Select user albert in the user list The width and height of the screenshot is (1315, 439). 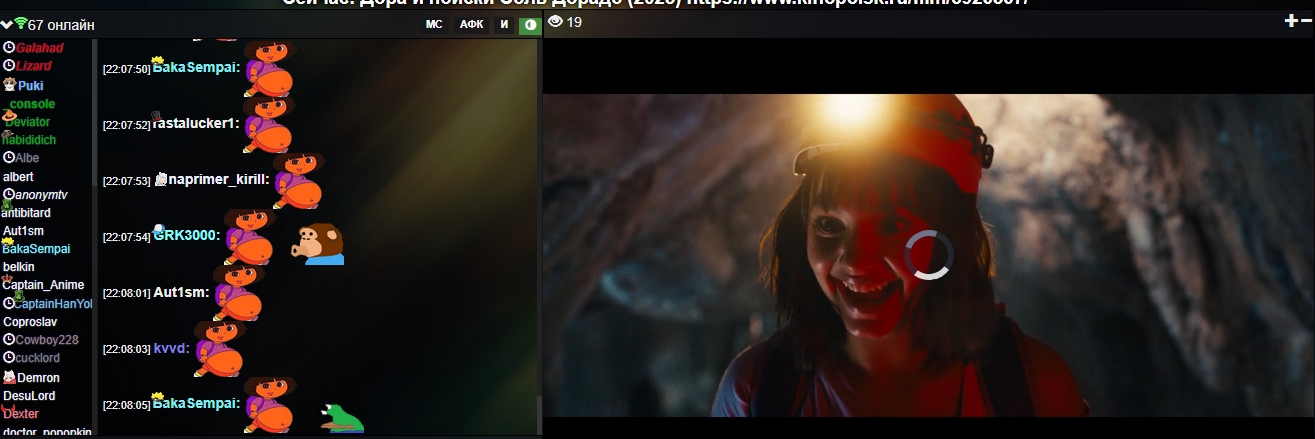pyautogui.click(x=18, y=177)
